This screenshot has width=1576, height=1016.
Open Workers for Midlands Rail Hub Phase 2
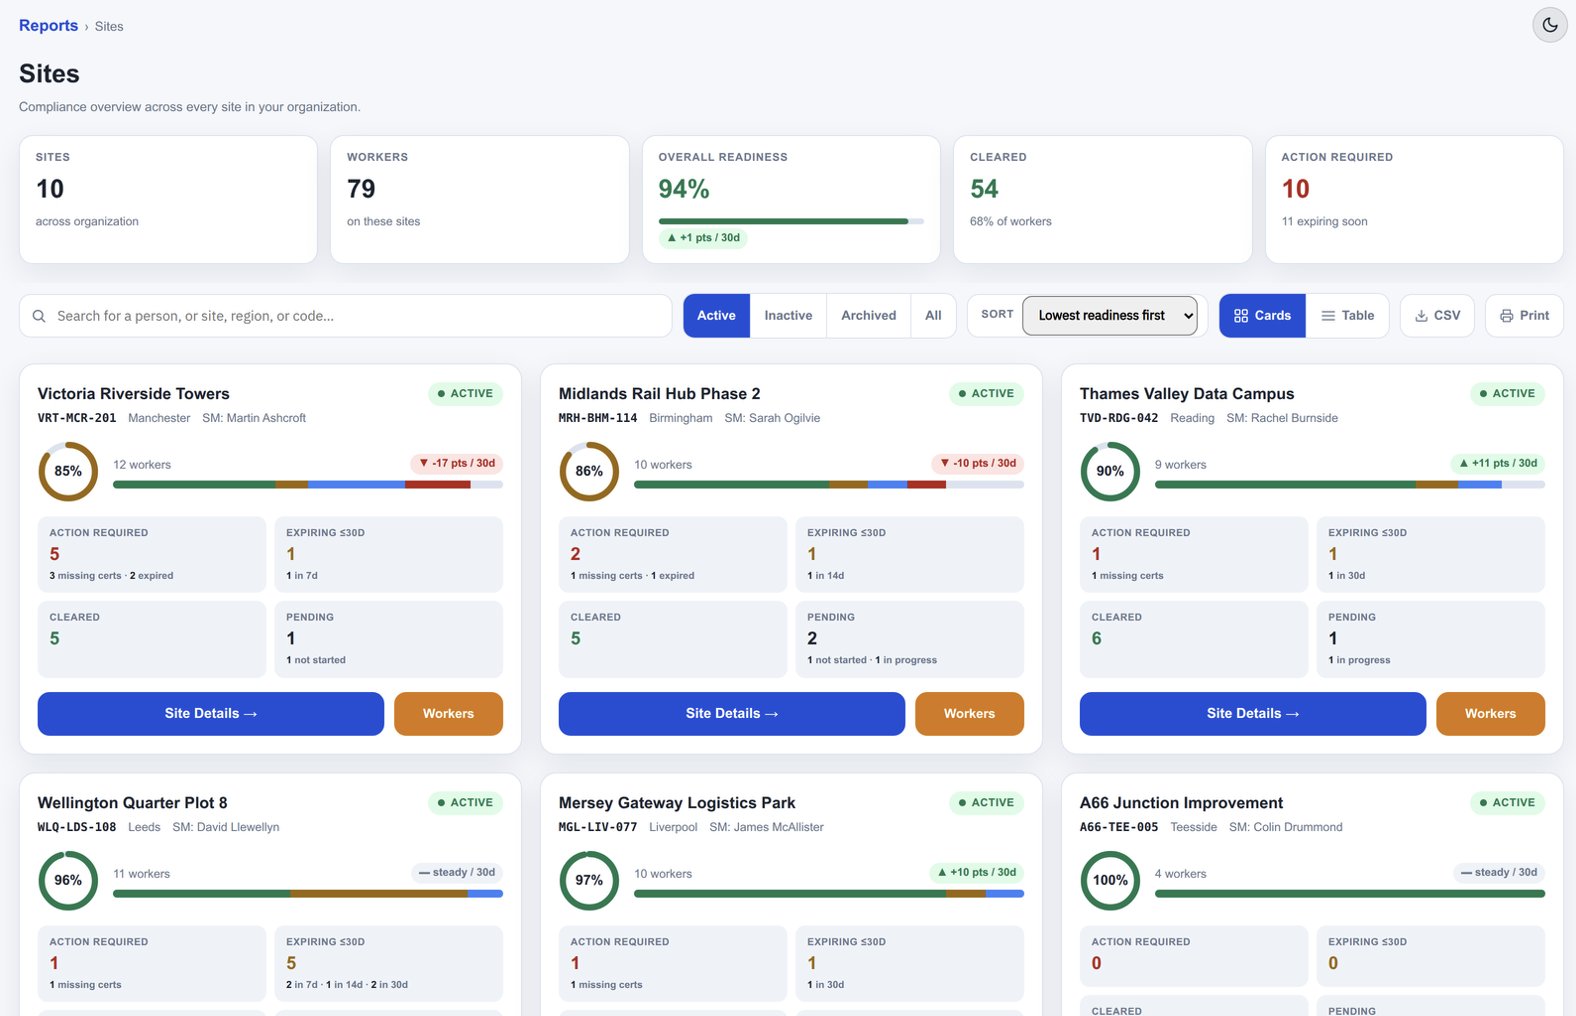[969, 714]
